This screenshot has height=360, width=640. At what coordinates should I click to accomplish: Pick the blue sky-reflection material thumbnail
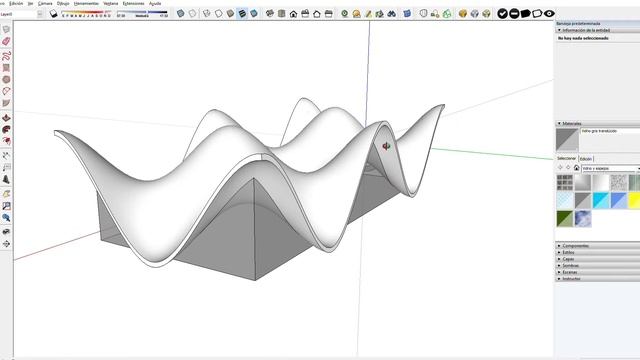coord(583,218)
